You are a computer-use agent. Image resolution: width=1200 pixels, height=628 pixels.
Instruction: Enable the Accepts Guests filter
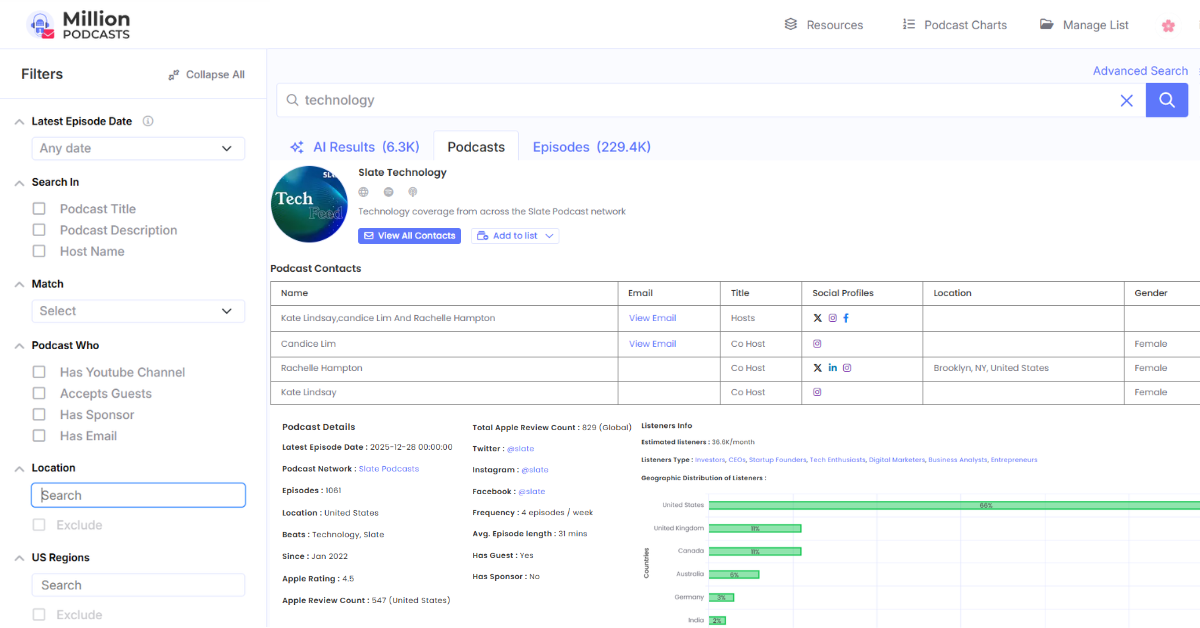39,393
